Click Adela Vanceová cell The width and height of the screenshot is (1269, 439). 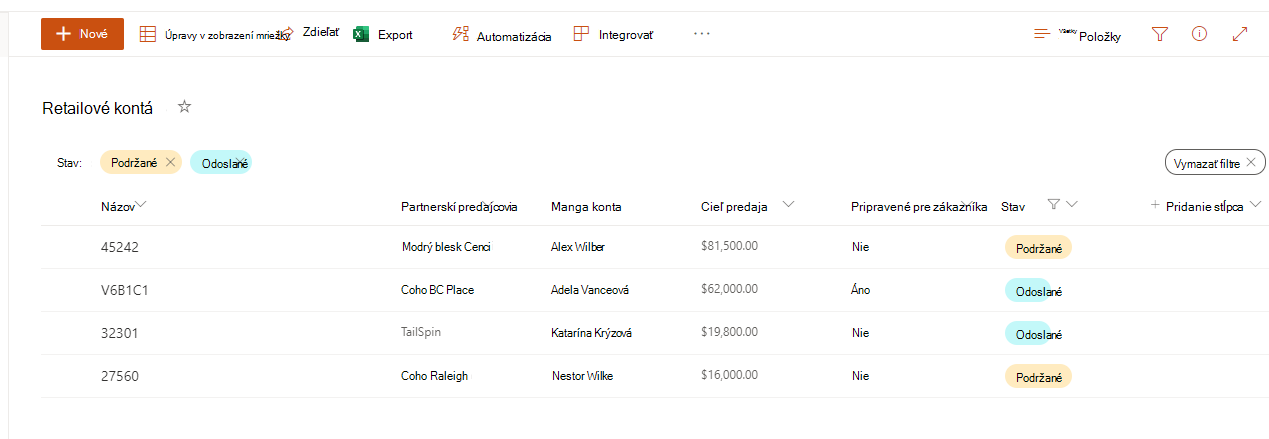590,290
